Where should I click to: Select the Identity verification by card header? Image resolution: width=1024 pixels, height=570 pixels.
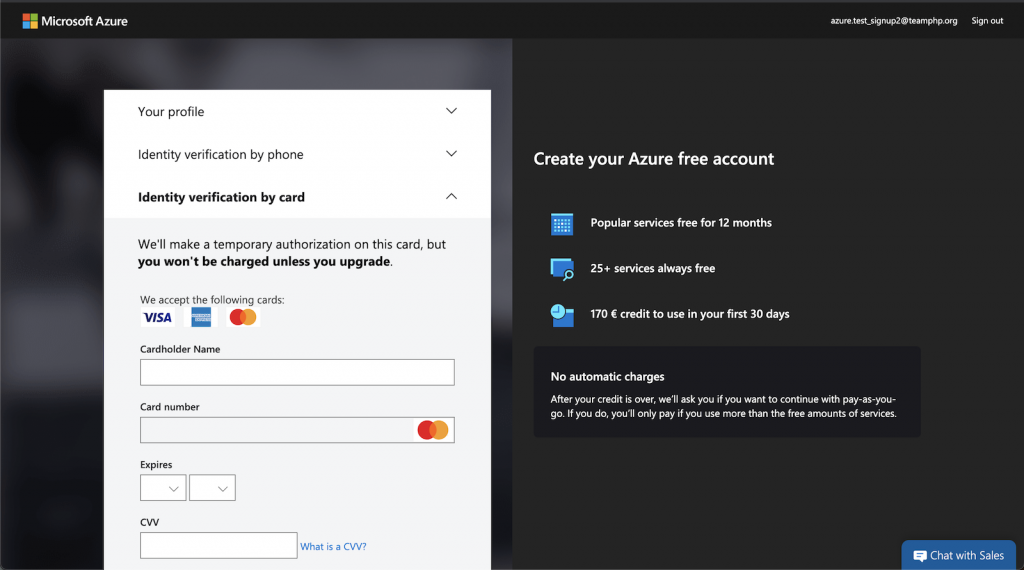[x=297, y=197]
